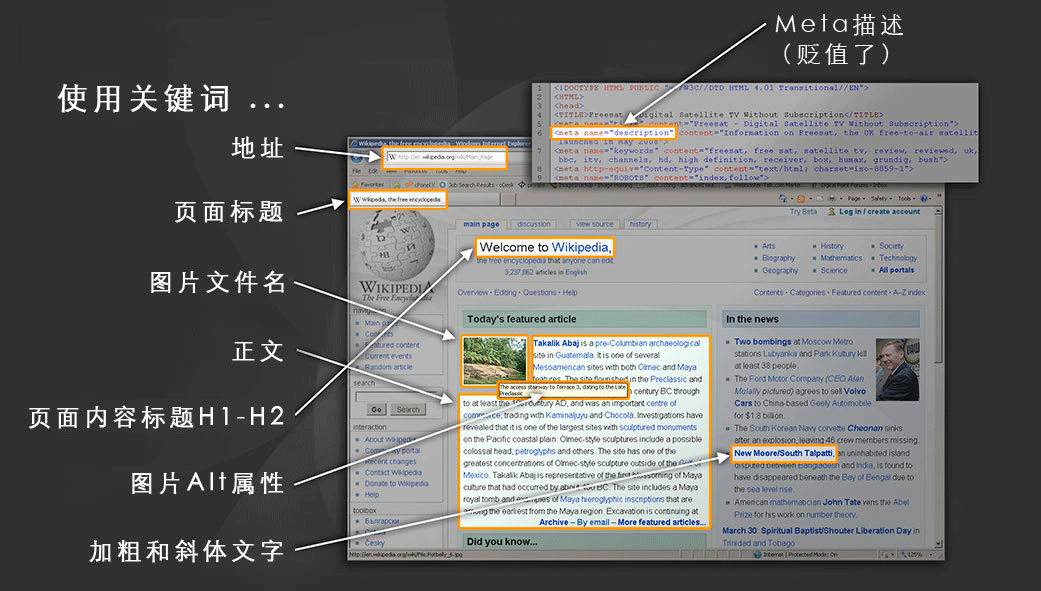The image size is (1041, 591).
Task: Click 'Donate to Wikipedia' in the sidebar
Action: [x=396, y=483]
